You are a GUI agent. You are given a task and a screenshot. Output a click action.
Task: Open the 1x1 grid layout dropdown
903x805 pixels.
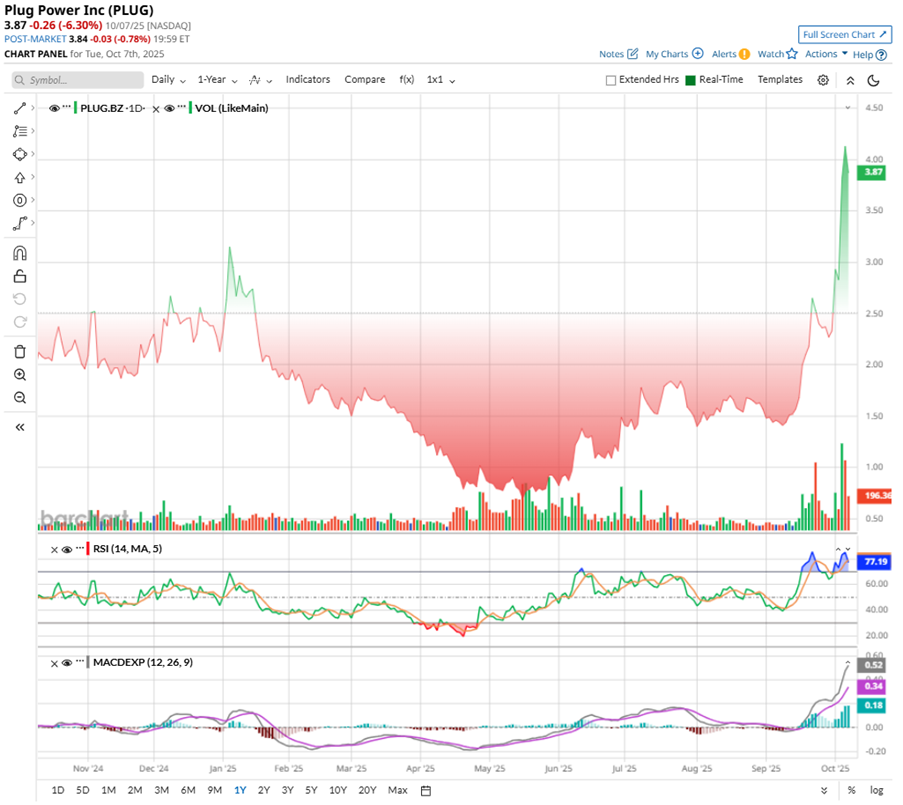tap(441, 79)
